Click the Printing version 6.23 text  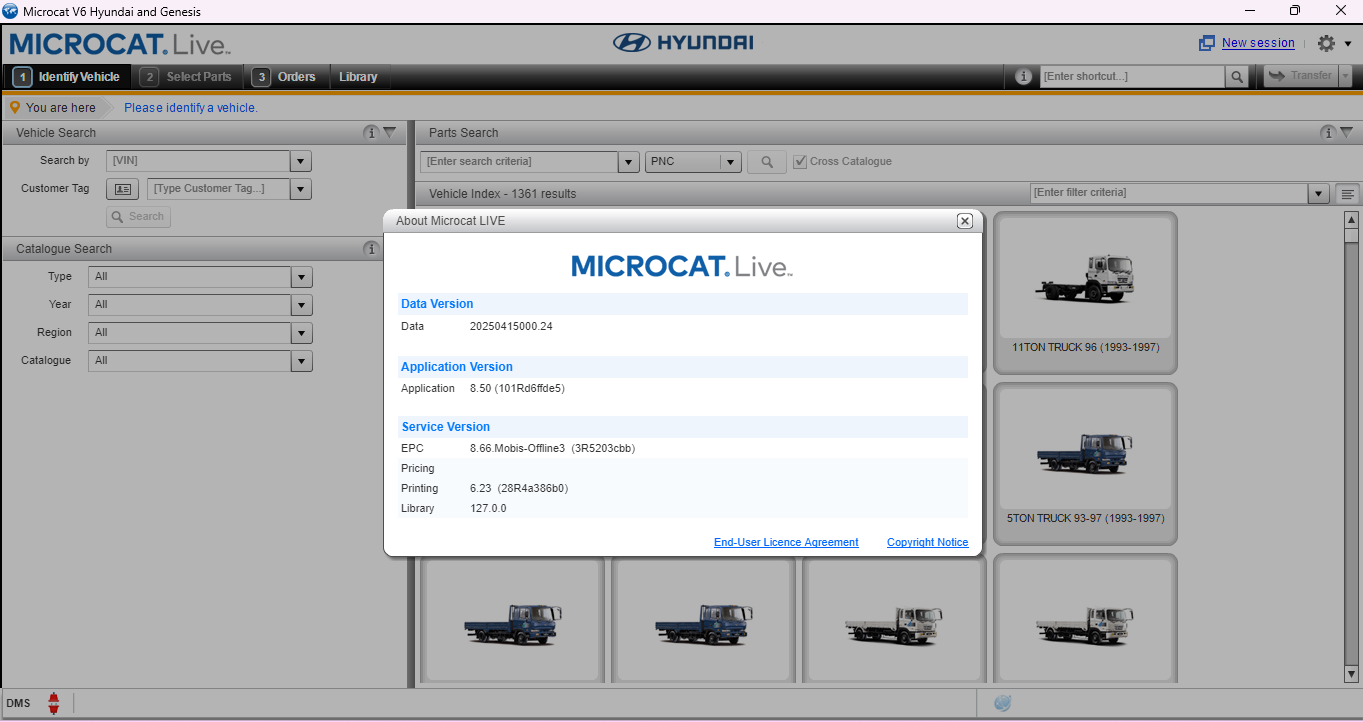click(x=519, y=488)
